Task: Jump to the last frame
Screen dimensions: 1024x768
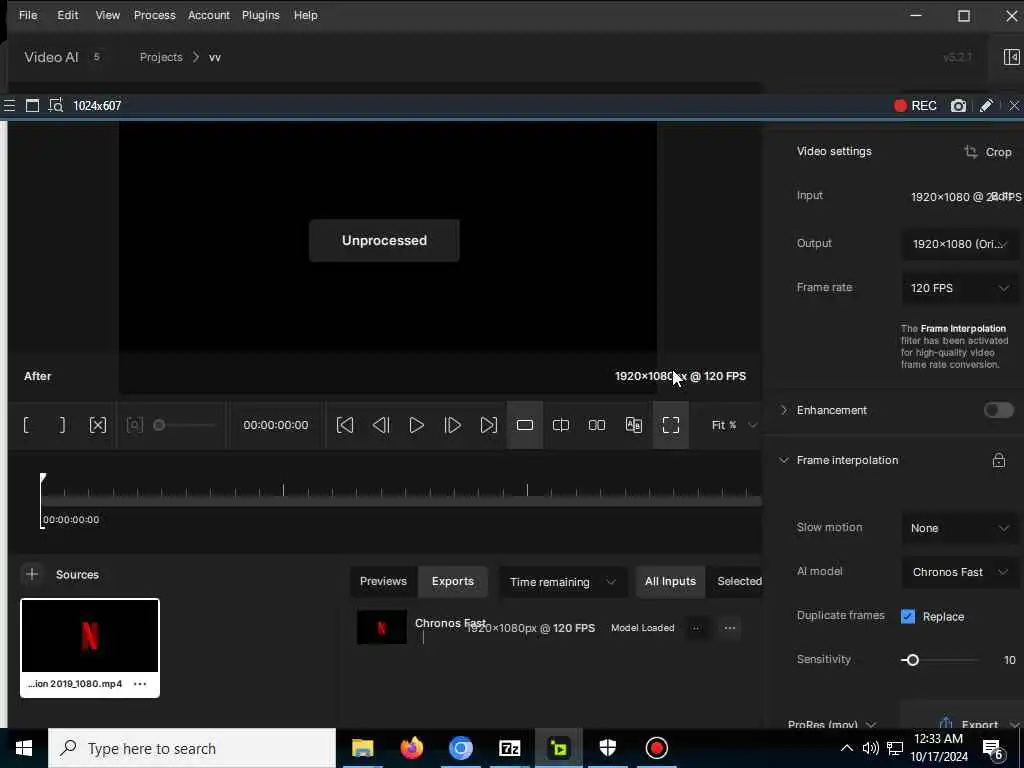Action: [x=488, y=425]
